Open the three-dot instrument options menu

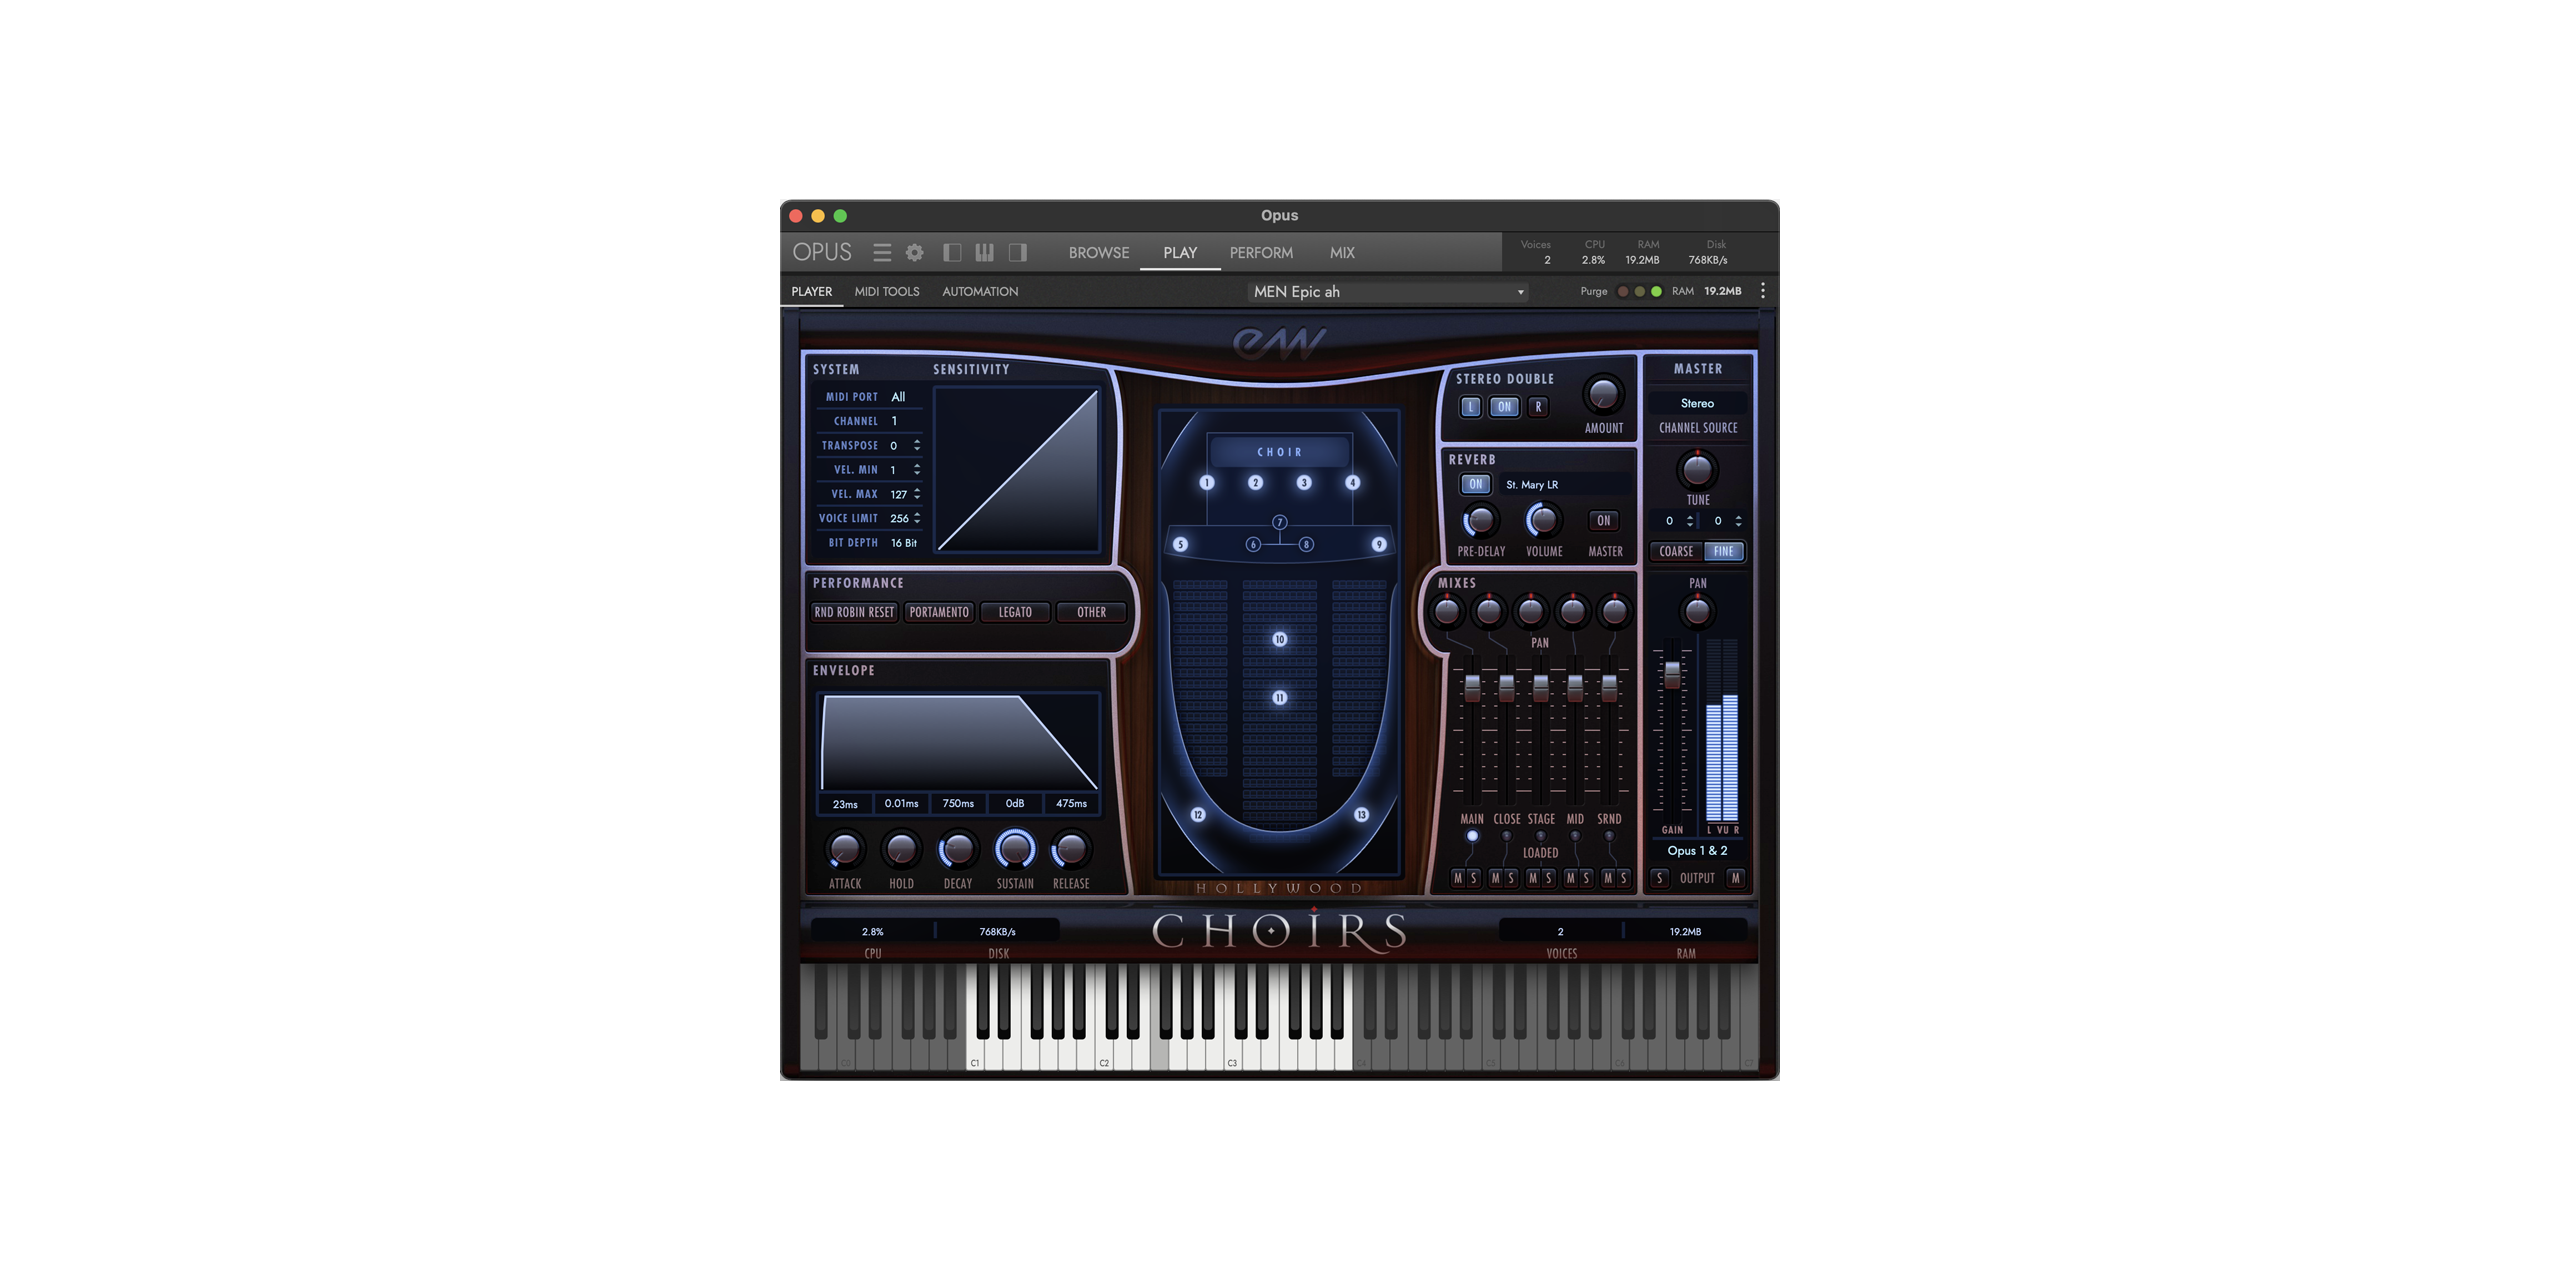[1762, 291]
